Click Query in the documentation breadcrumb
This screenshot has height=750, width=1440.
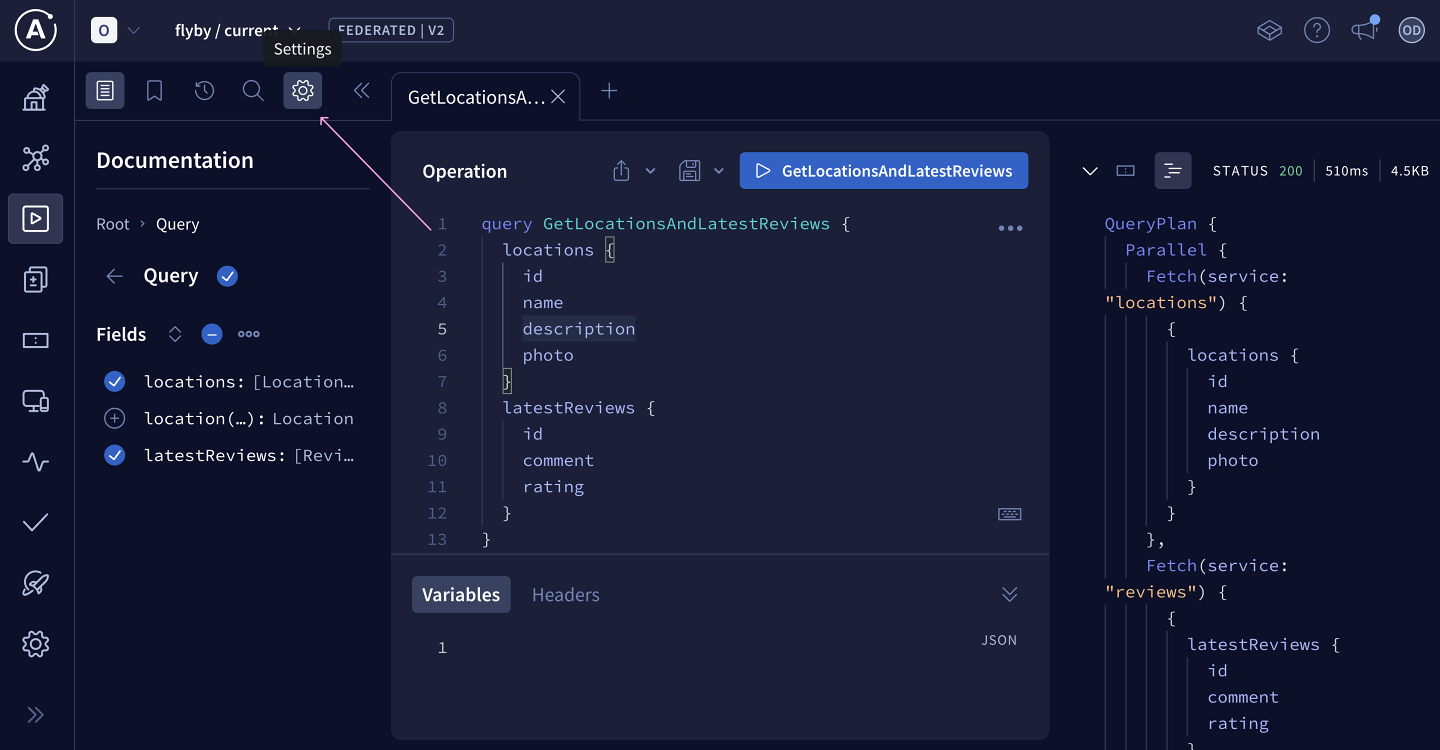click(178, 224)
